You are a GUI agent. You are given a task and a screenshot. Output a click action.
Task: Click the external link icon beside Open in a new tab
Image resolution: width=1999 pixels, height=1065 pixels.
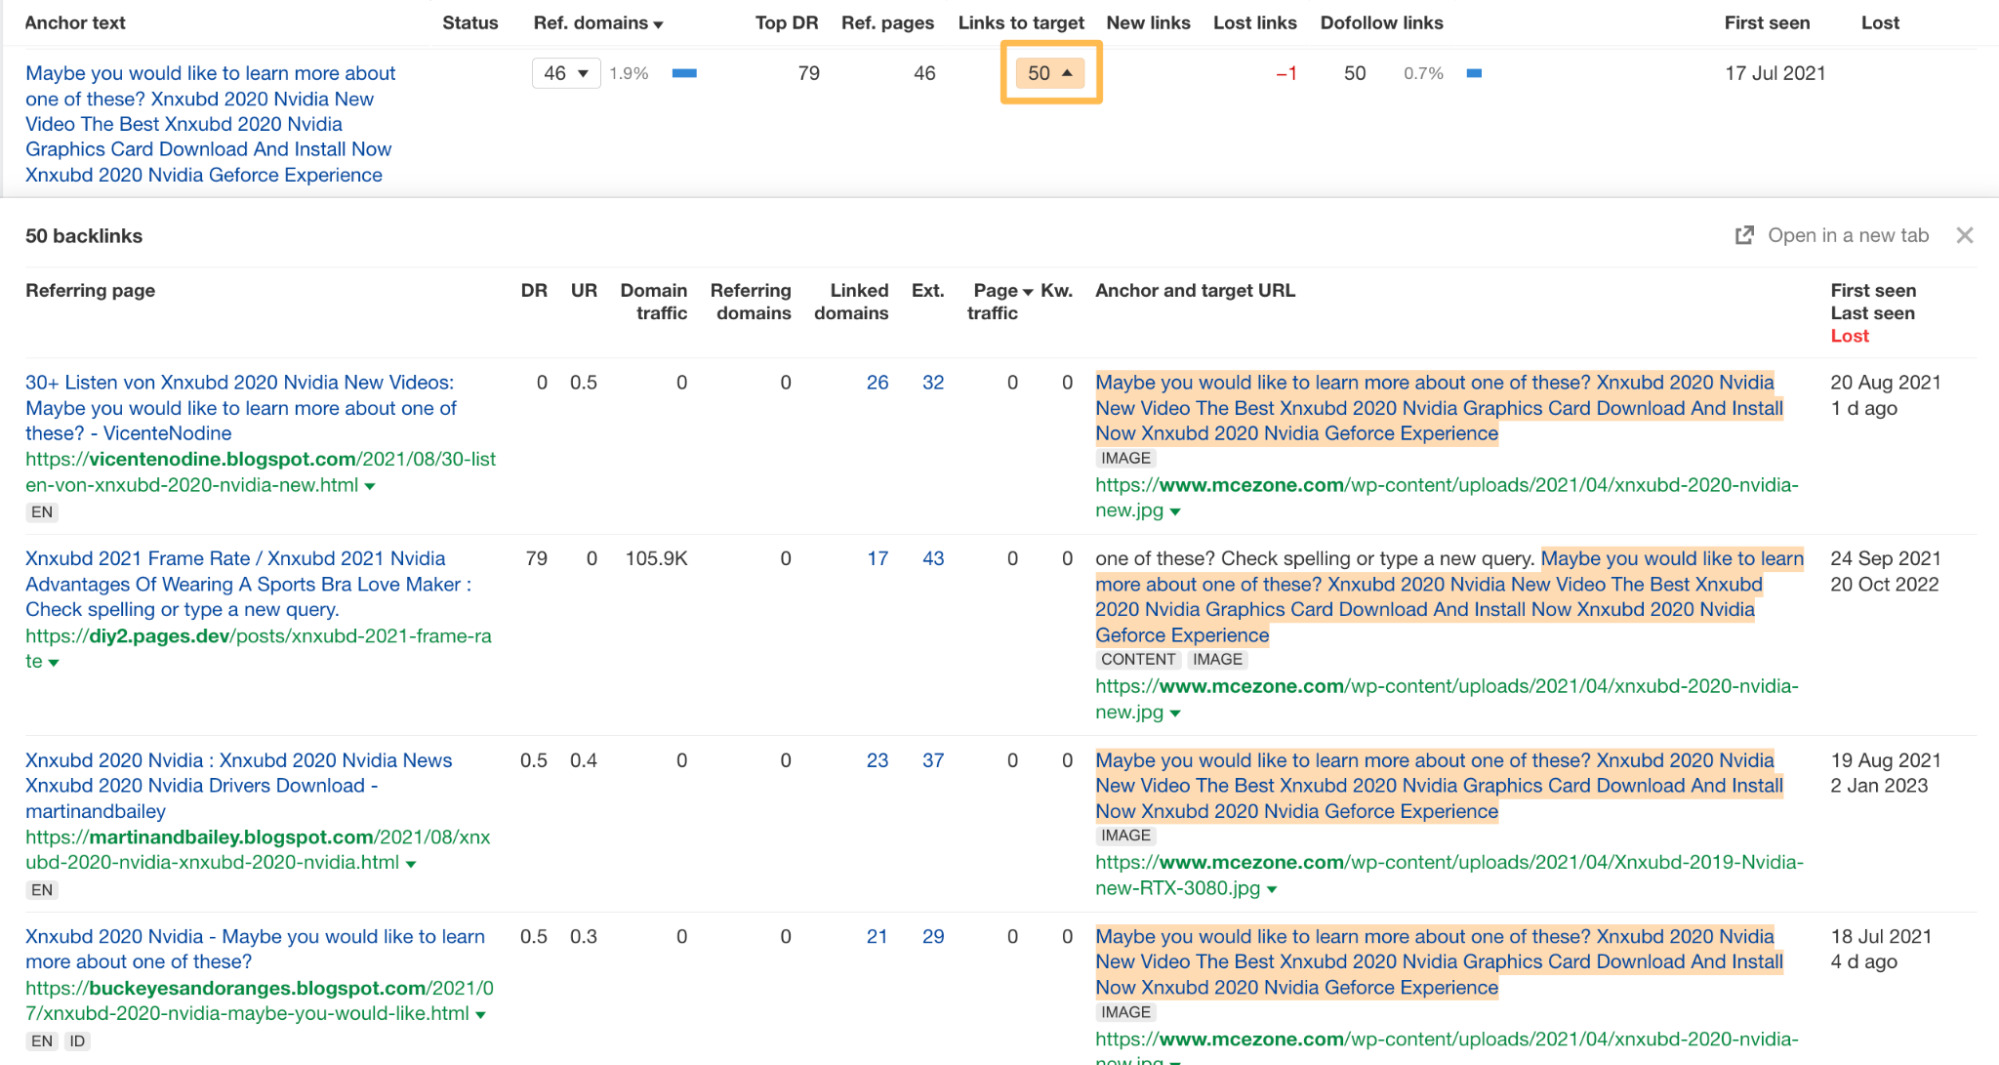1743,235
